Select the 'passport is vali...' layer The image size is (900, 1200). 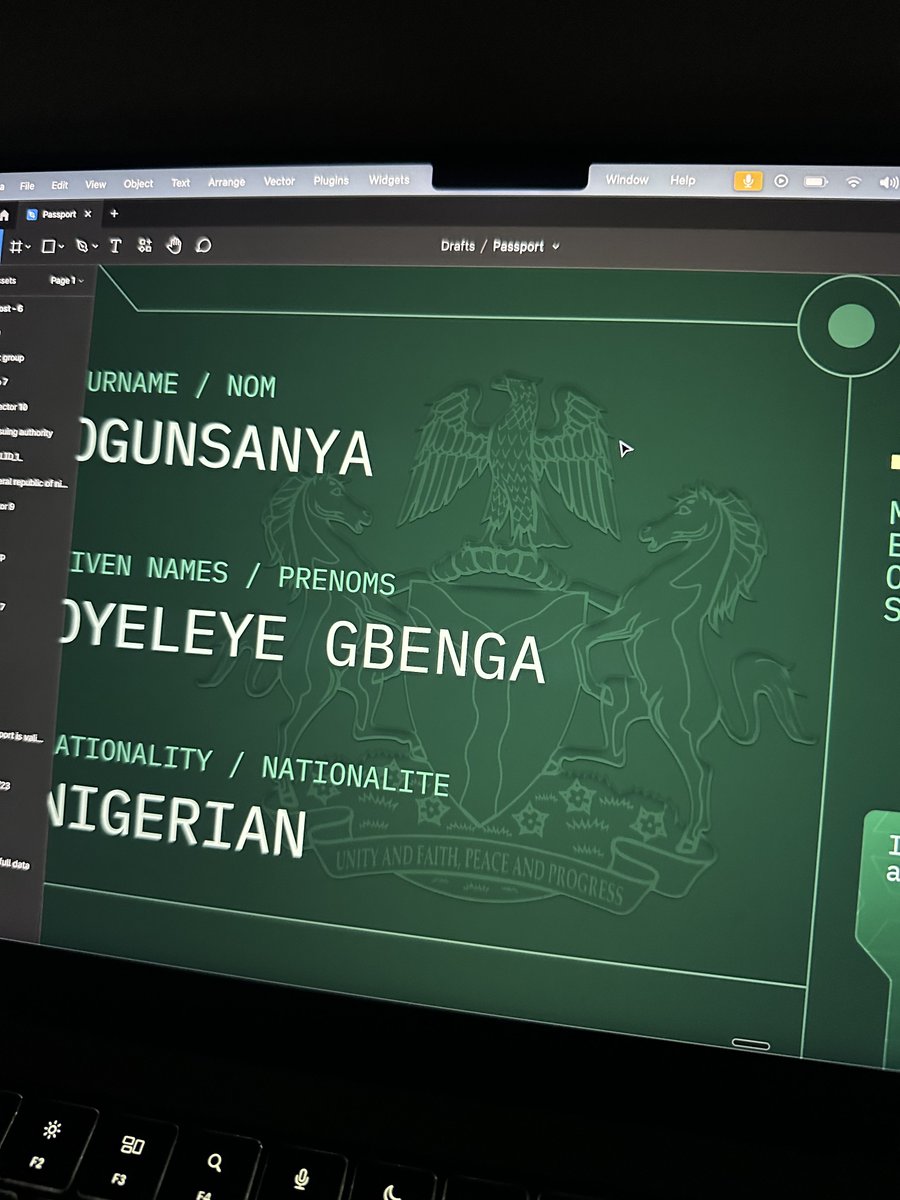(x=21, y=738)
